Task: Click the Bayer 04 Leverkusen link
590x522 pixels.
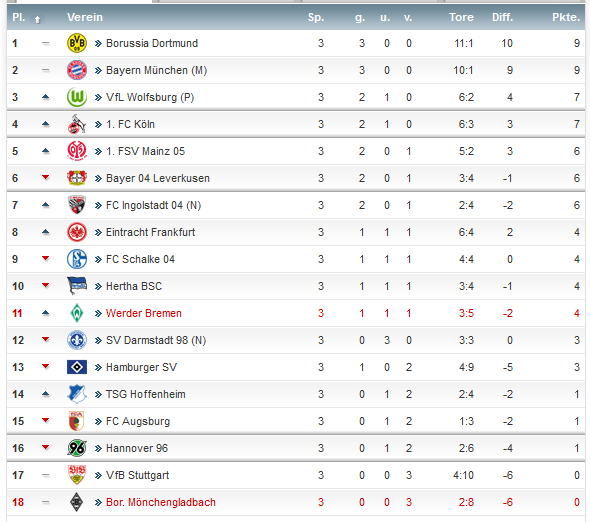Action: [x=158, y=178]
